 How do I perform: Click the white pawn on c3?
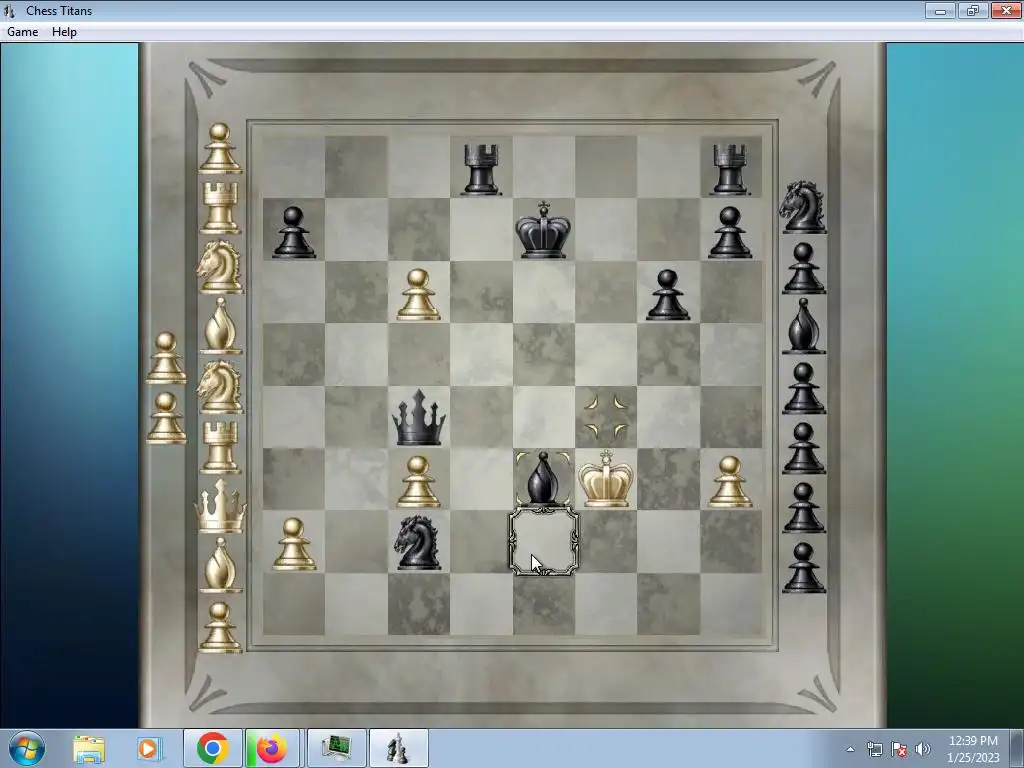tap(419, 482)
